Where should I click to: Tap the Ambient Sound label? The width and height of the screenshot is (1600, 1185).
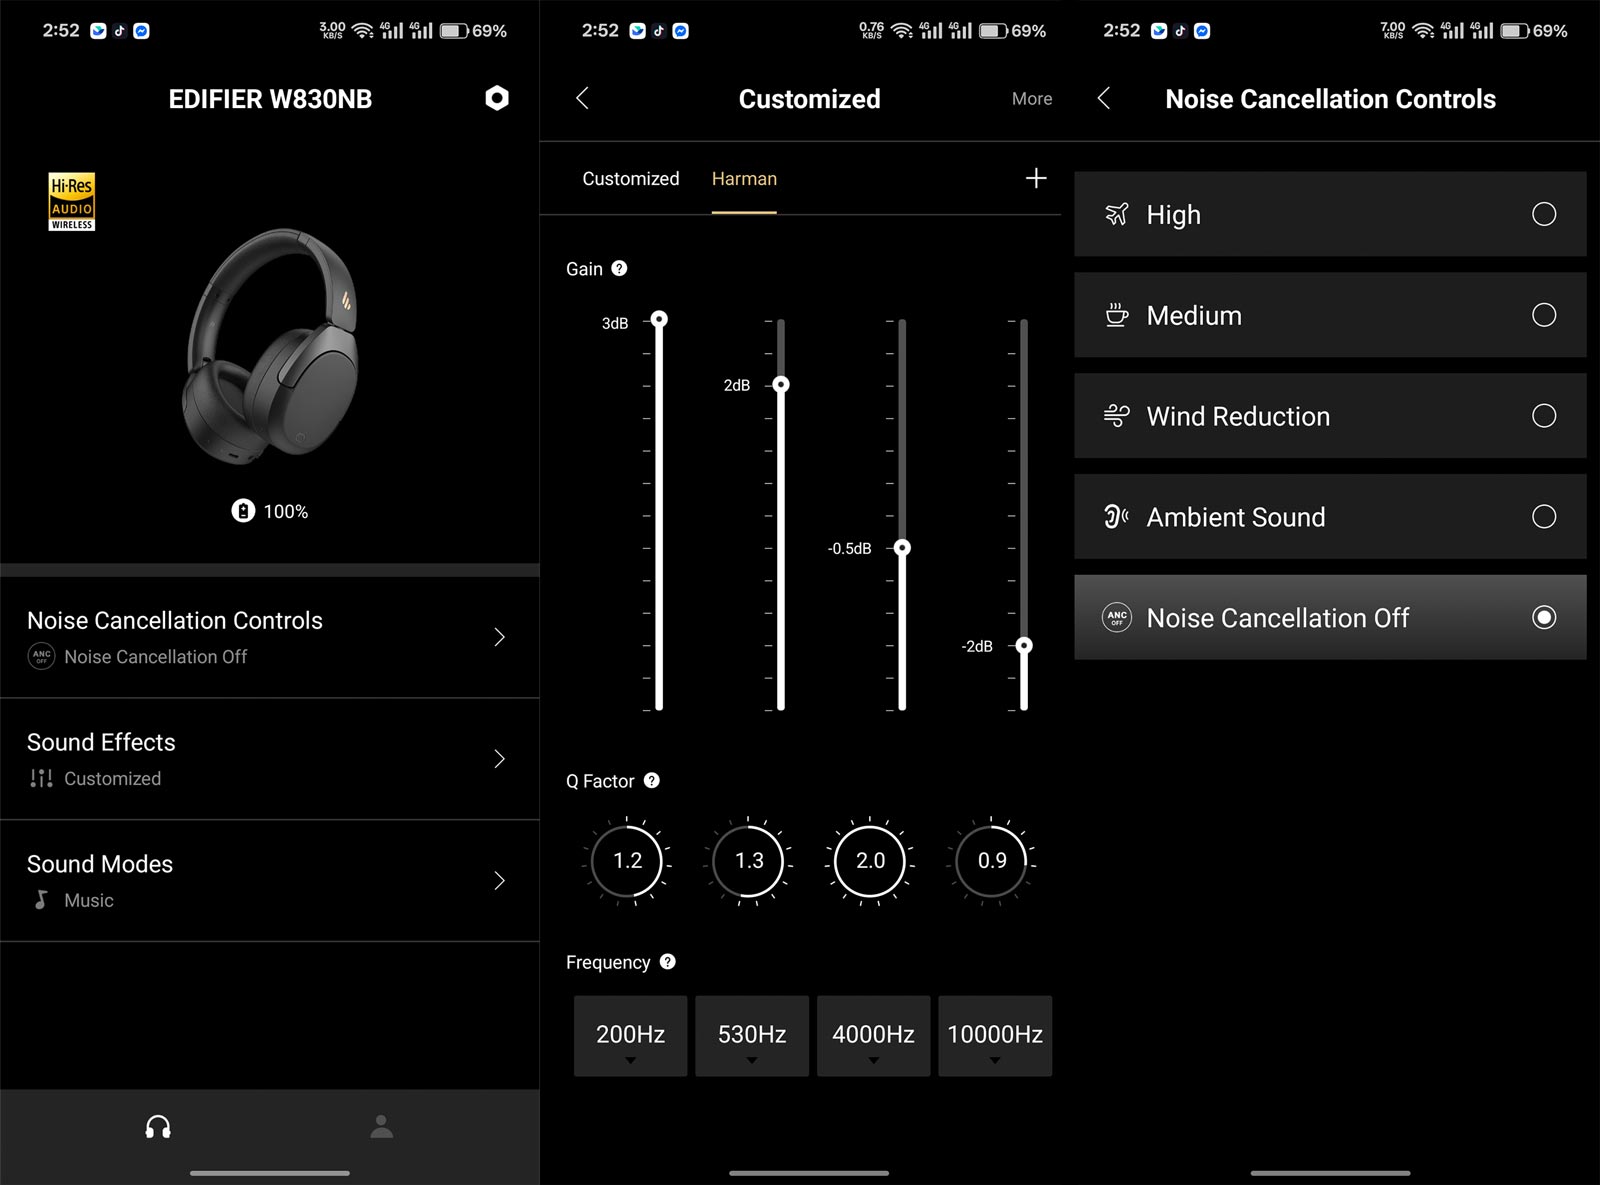click(1236, 517)
